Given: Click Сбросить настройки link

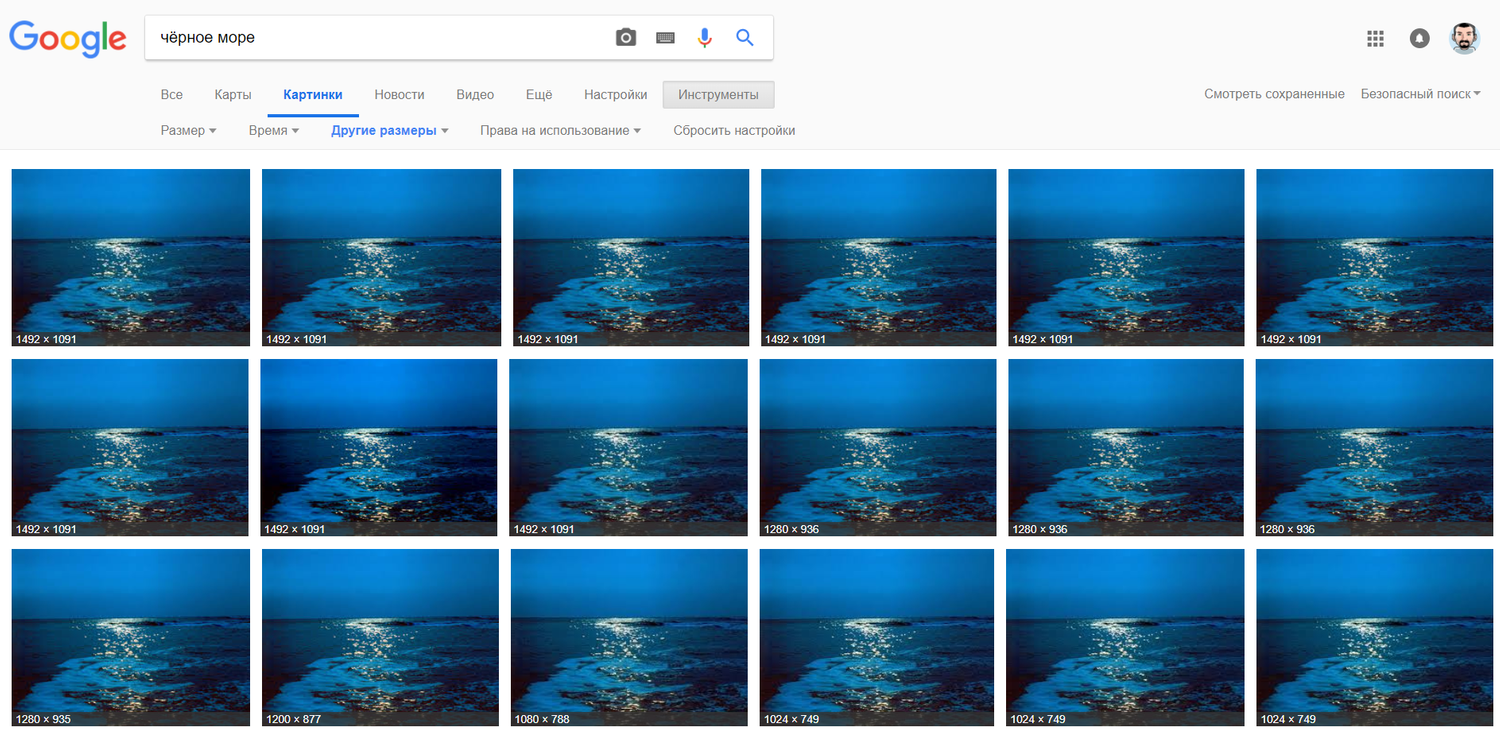Looking at the screenshot, I should pyautogui.click(x=734, y=131).
